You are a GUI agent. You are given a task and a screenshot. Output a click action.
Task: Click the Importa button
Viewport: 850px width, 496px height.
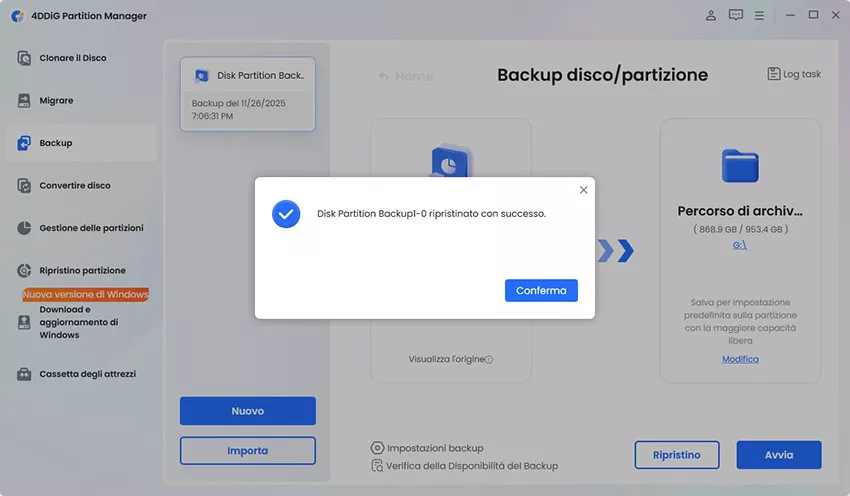(248, 450)
